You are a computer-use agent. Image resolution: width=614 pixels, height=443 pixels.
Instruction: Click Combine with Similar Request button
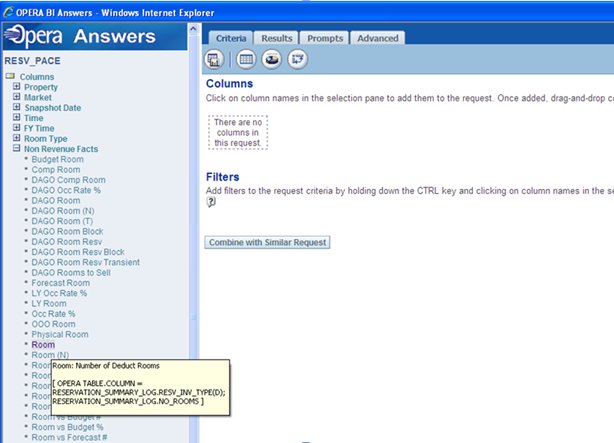click(267, 242)
